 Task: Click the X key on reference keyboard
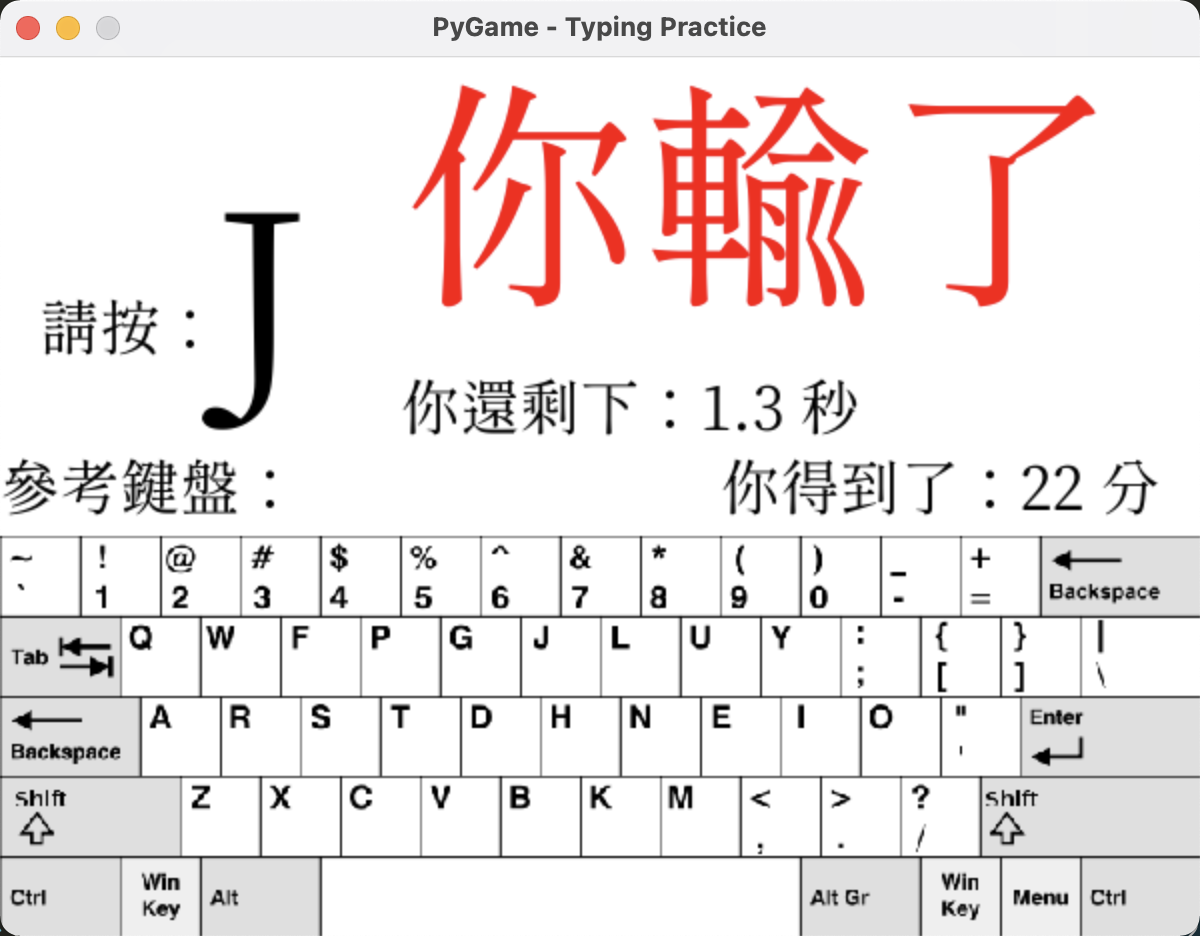click(301, 817)
